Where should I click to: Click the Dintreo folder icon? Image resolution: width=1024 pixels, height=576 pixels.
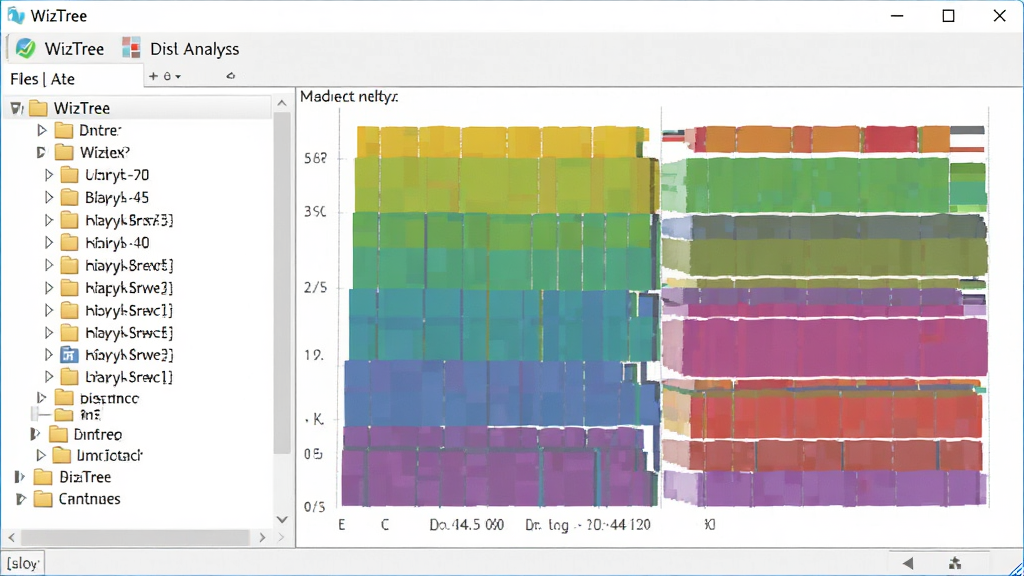[59, 434]
